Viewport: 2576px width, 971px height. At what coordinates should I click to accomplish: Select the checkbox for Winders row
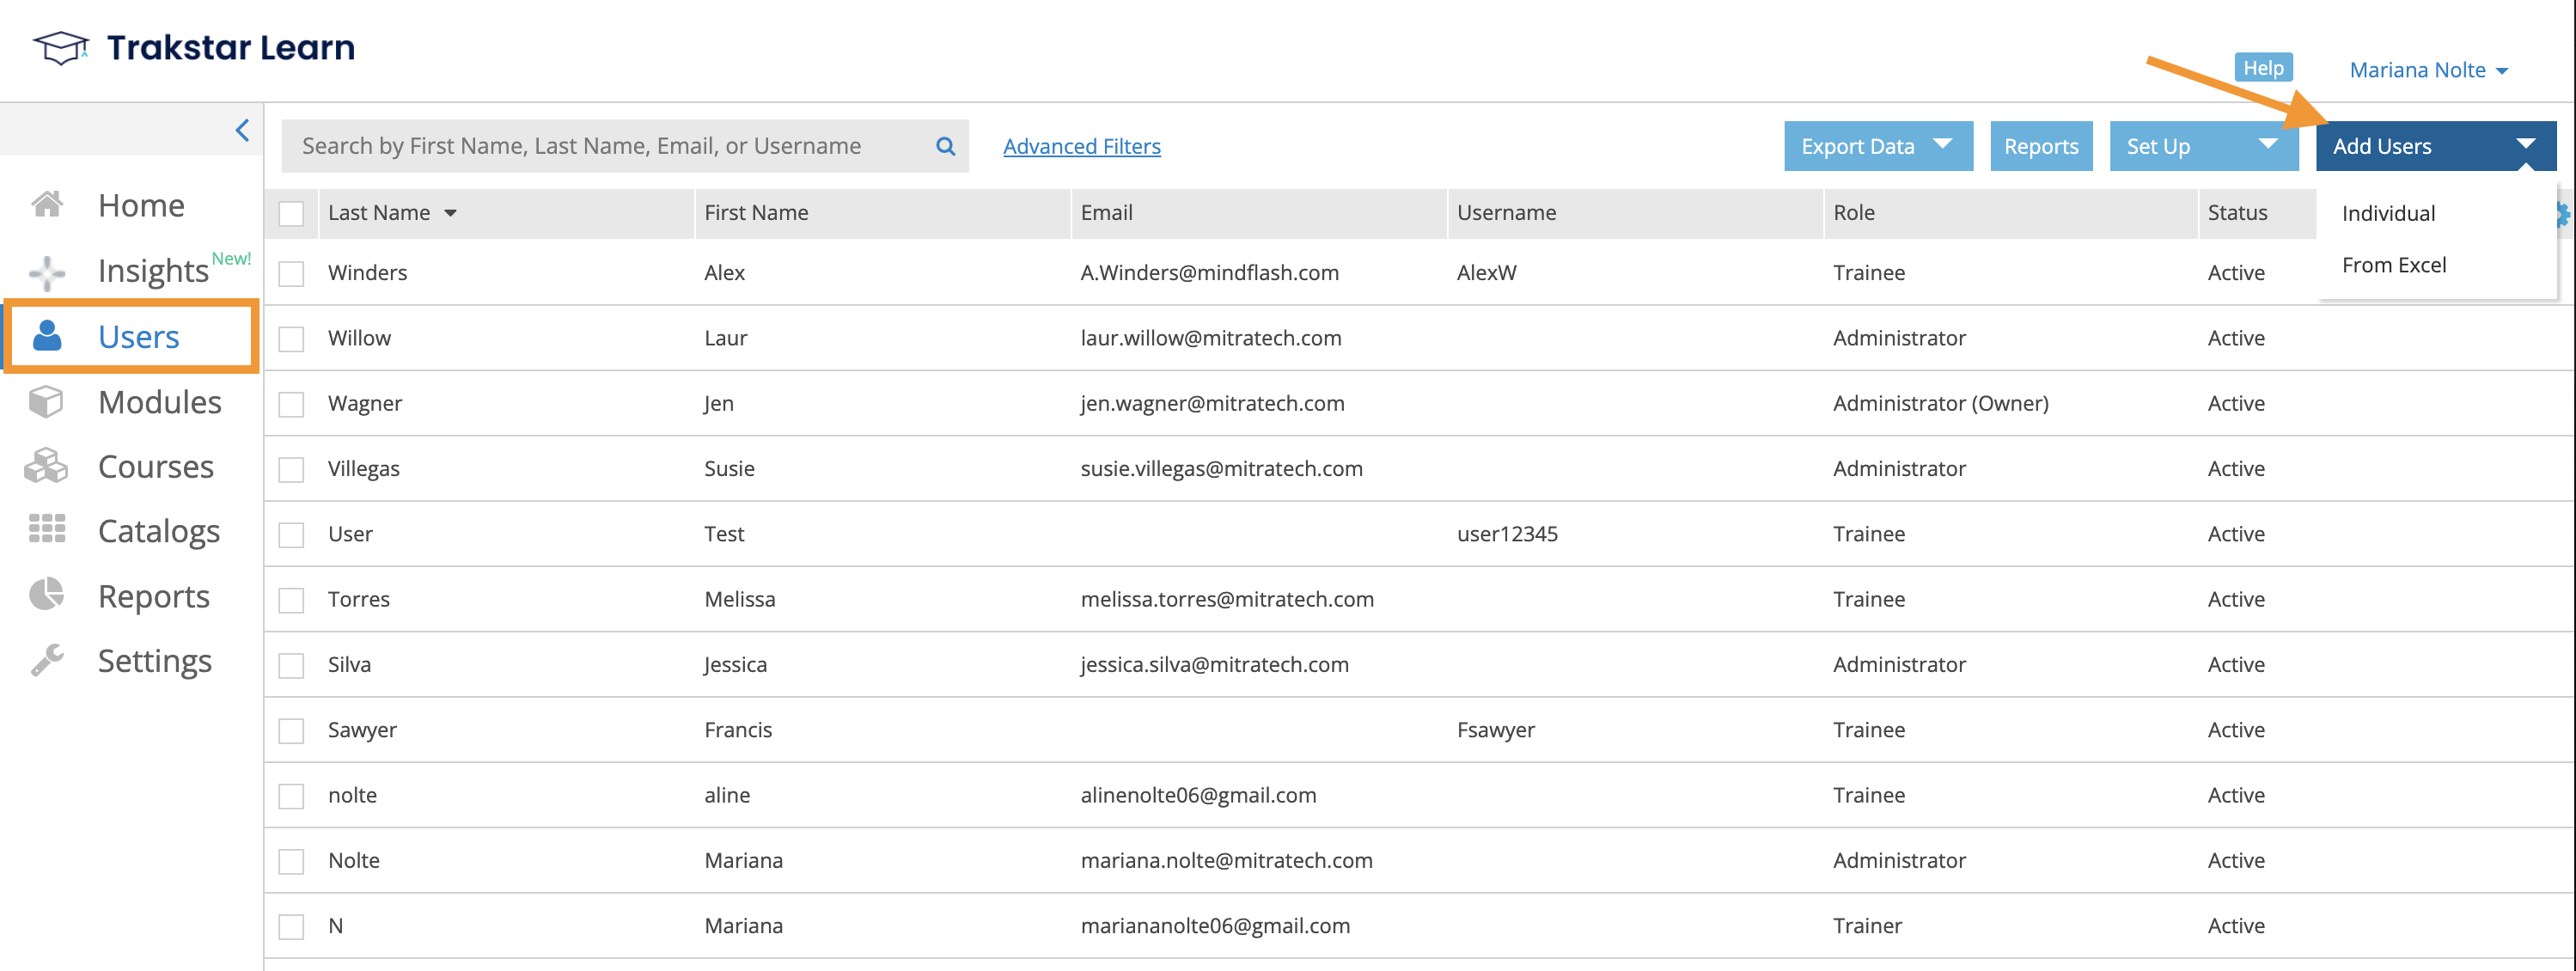[x=291, y=273]
